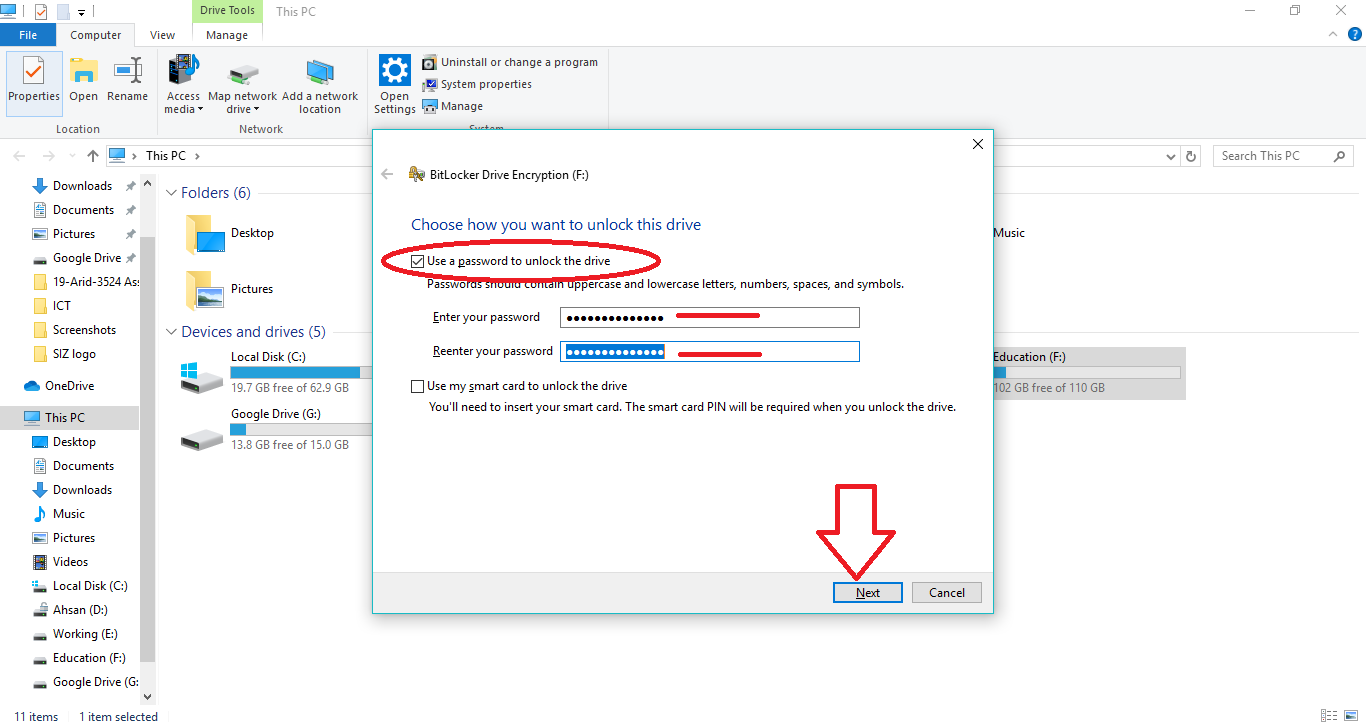Click Next in the BitLocker dialog

point(868,593)
